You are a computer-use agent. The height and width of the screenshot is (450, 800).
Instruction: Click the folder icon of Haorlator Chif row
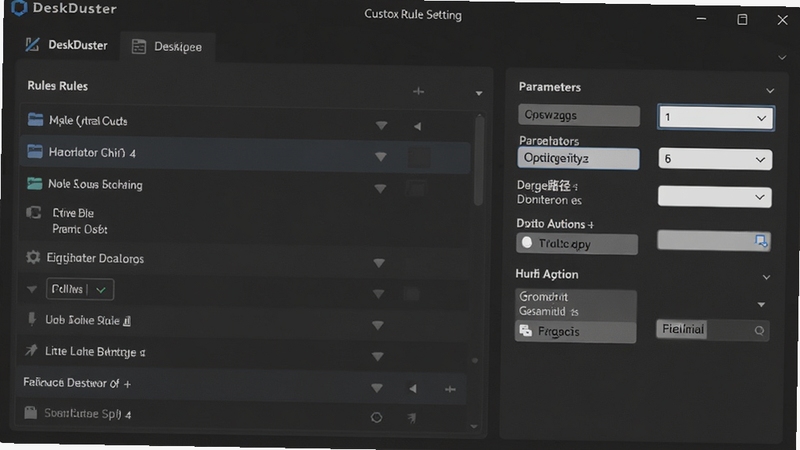click(x=35, y=152)
